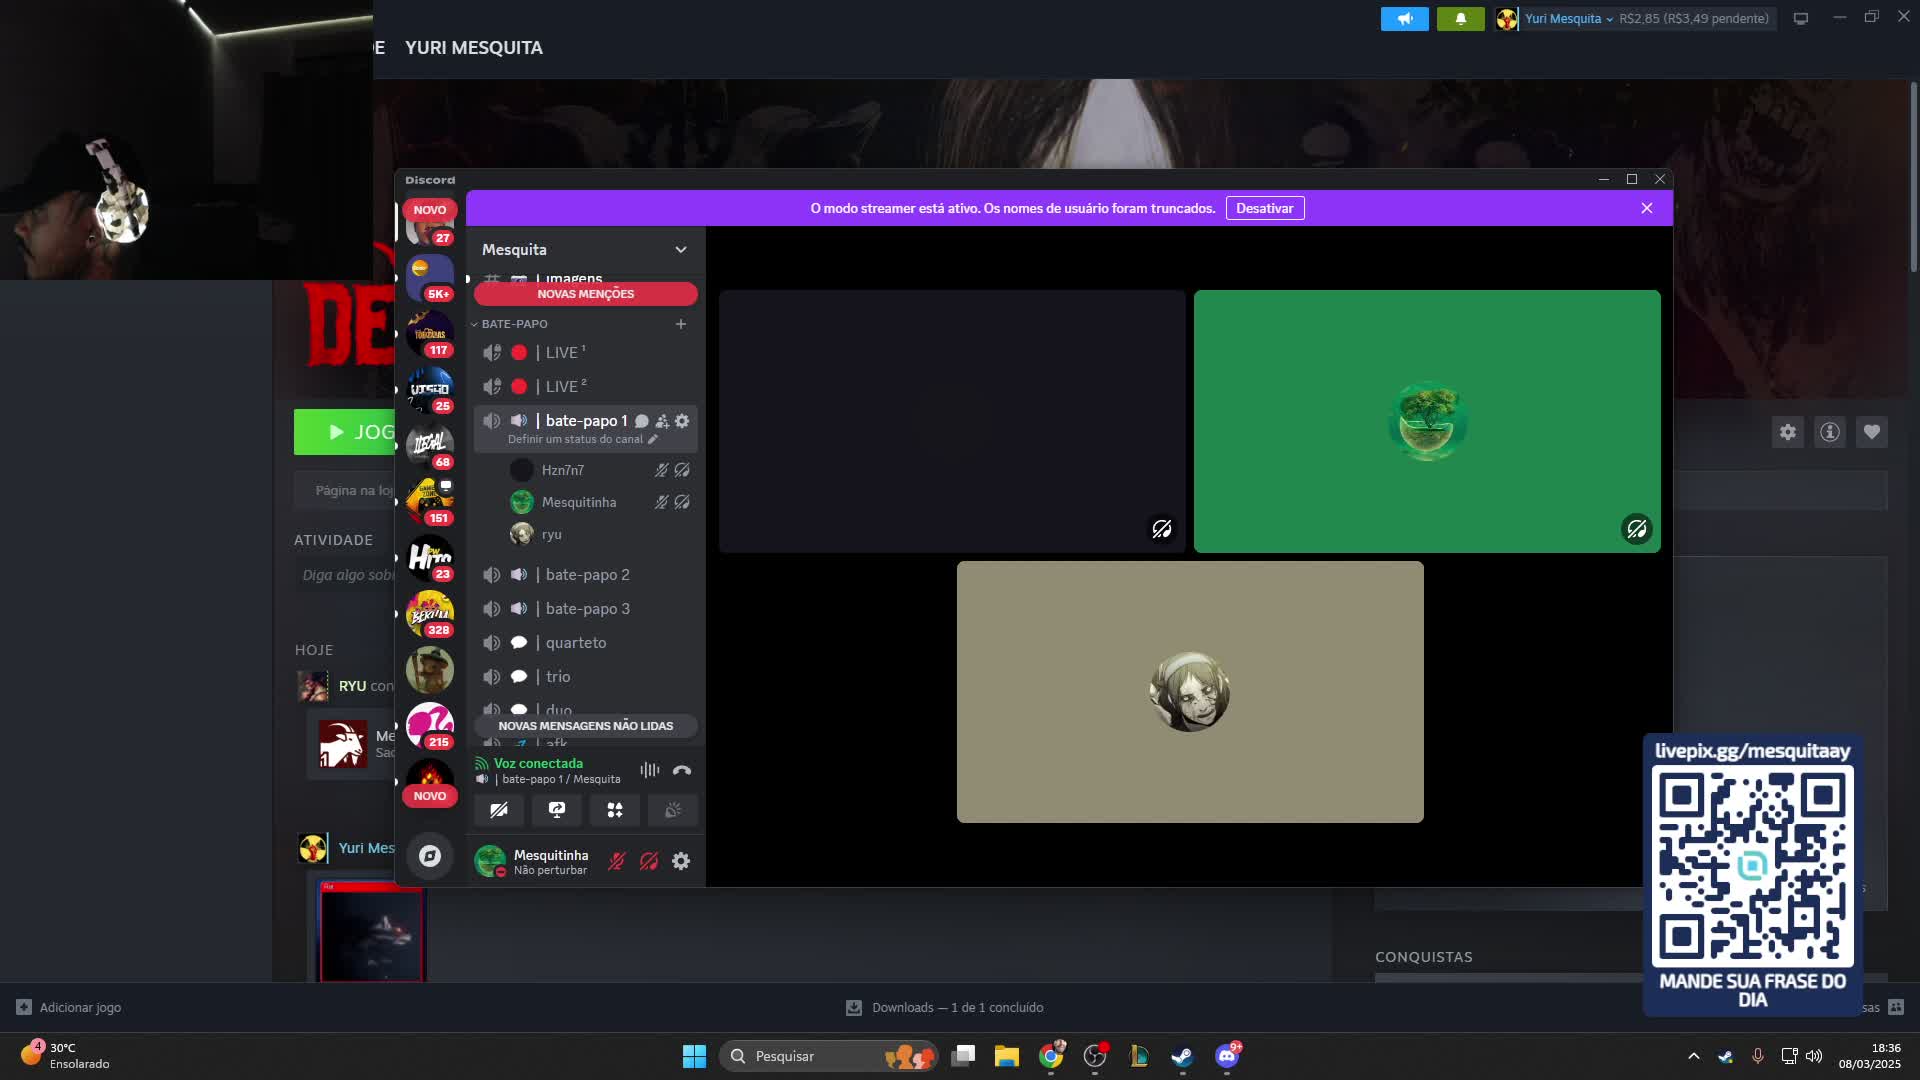
Task: Join the quarteto voice channel
Action: click(586, 642)
